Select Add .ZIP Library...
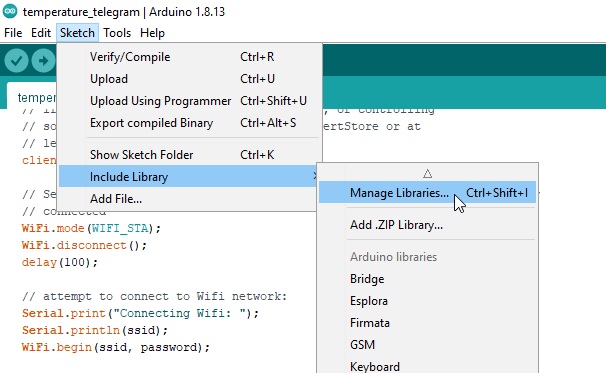Screen dimensions: 606x373 [x=427, y=225]
